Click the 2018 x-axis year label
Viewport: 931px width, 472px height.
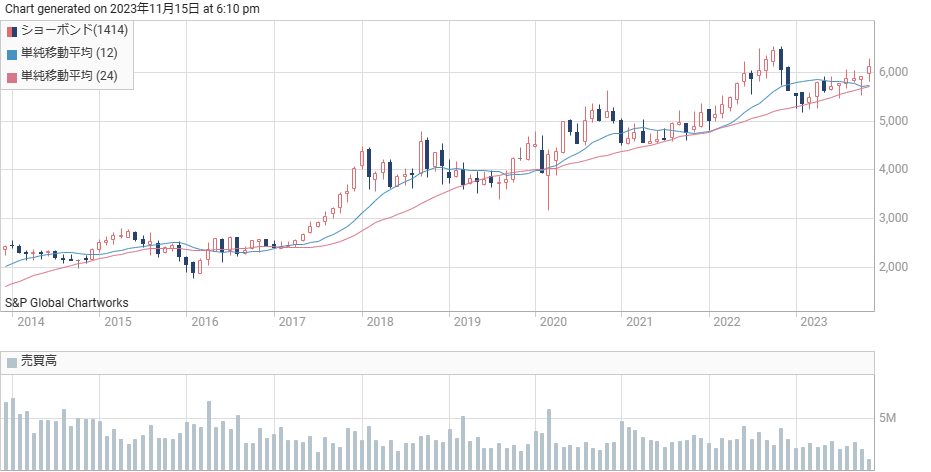(x=380, y=322)
